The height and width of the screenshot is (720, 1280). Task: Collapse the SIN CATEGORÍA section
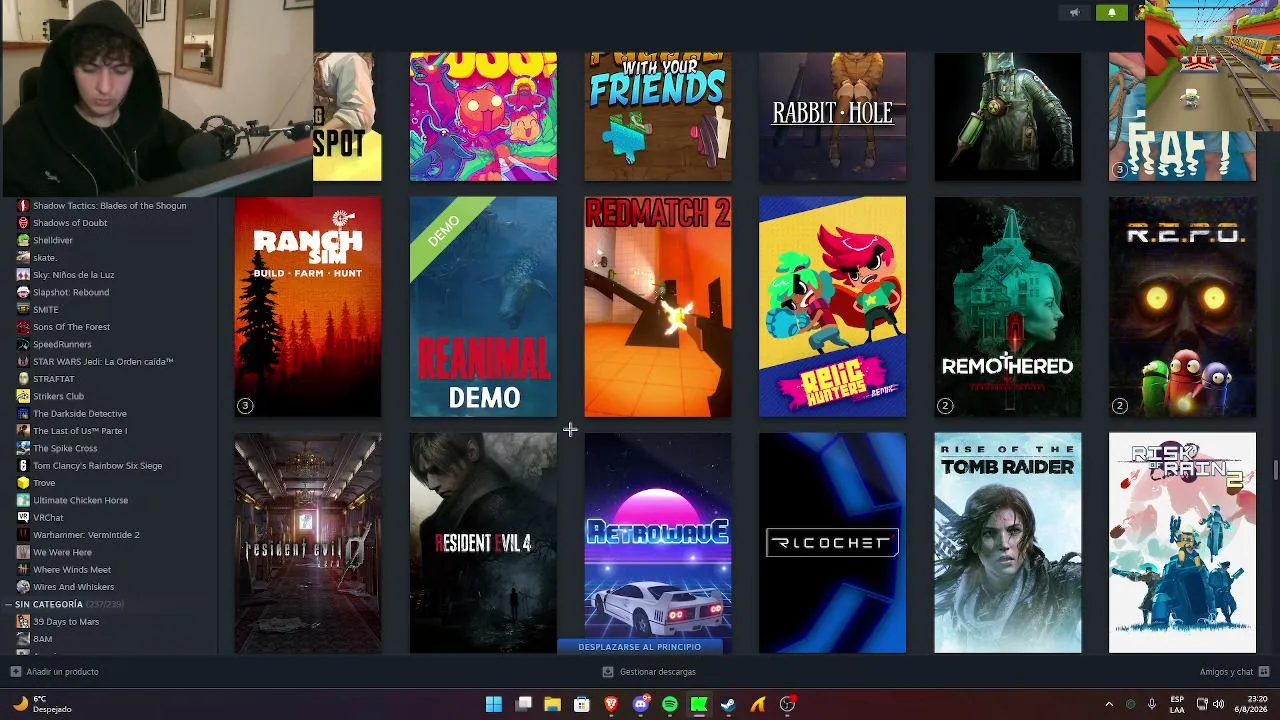coord(8,604)
